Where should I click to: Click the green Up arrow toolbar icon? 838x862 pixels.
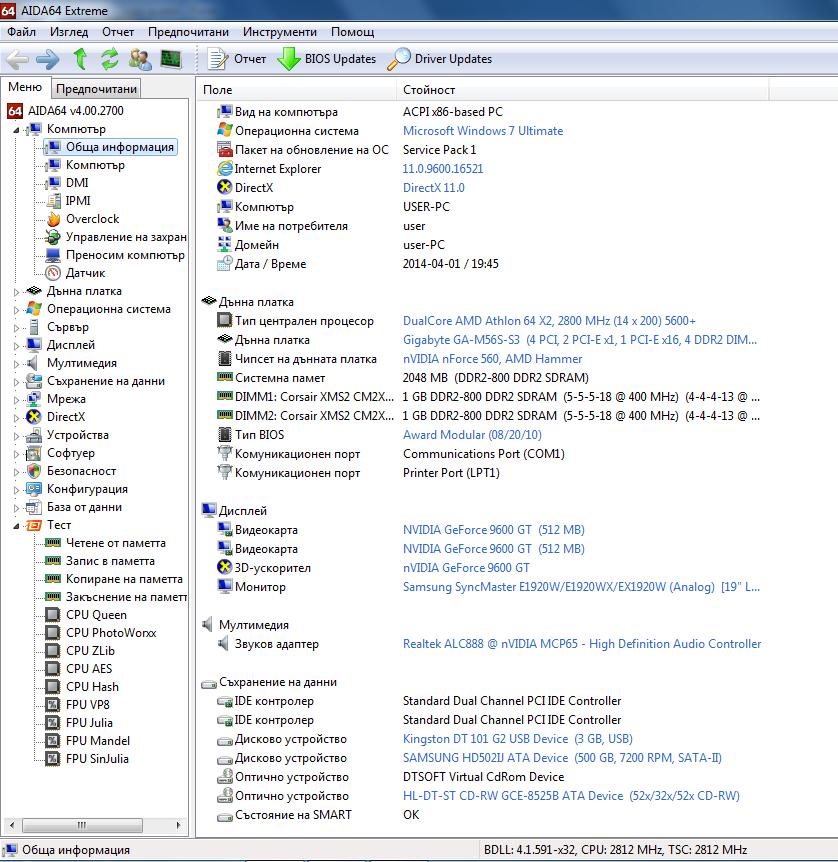80,59
